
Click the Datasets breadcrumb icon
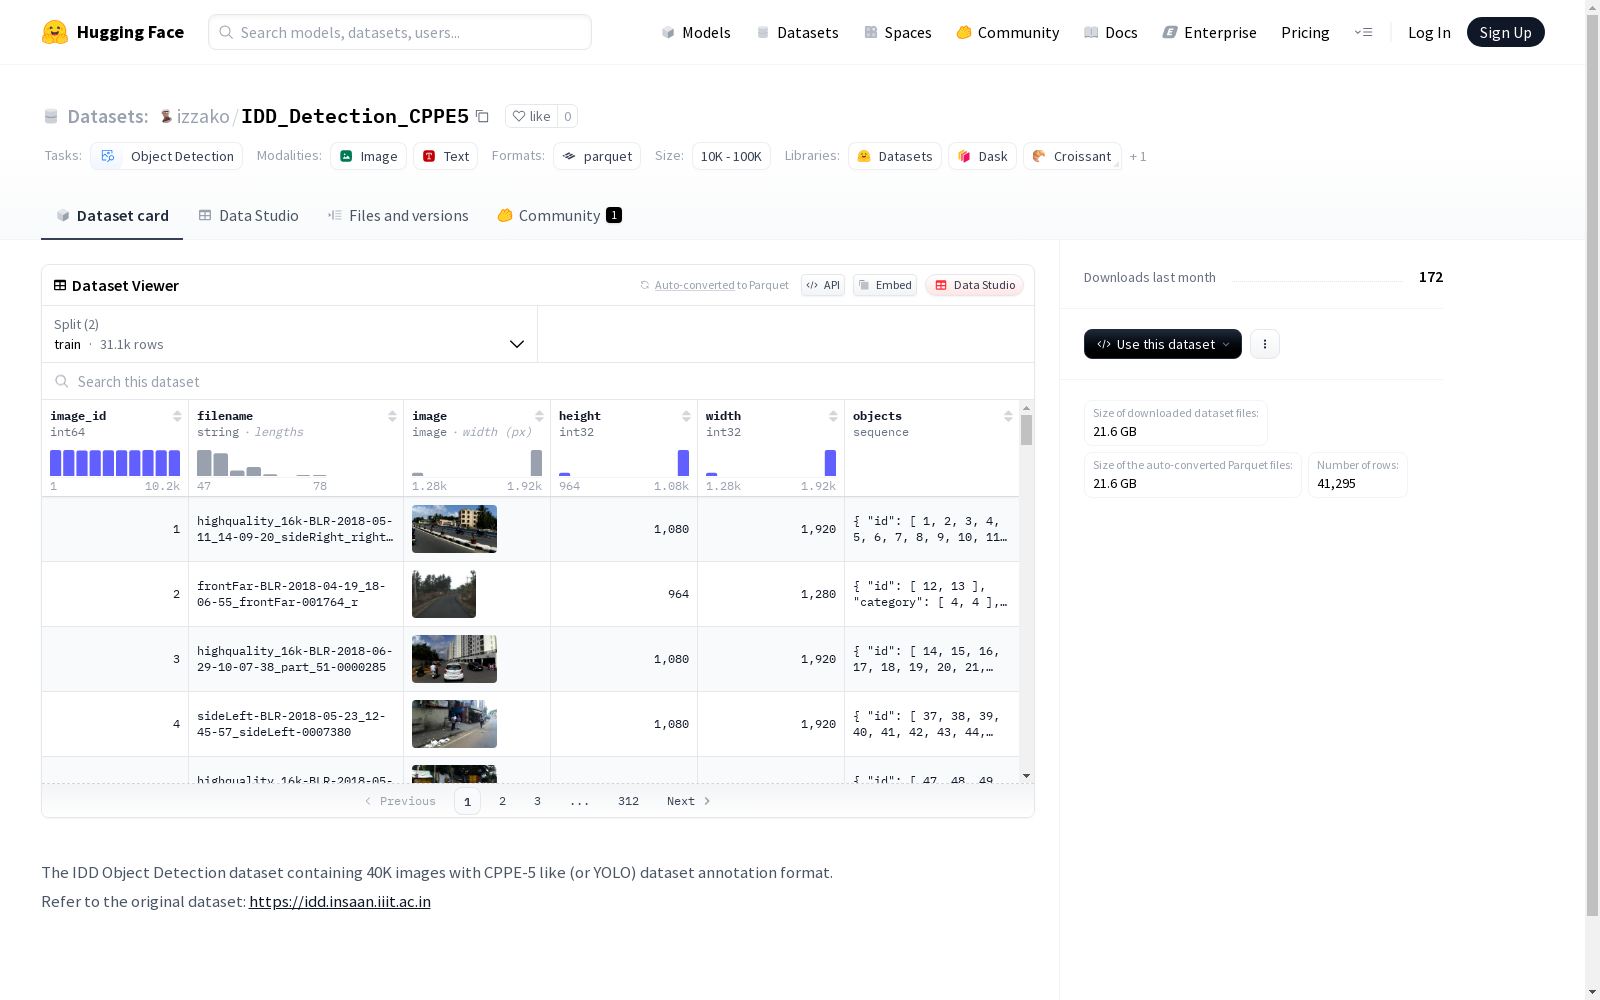pos(51,116)
